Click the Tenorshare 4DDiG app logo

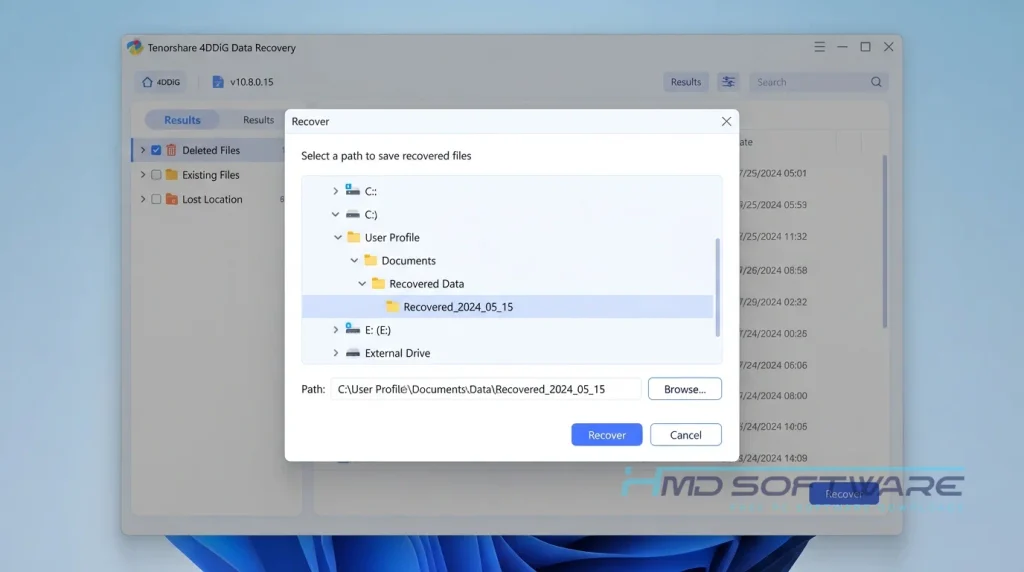(135, 47)
